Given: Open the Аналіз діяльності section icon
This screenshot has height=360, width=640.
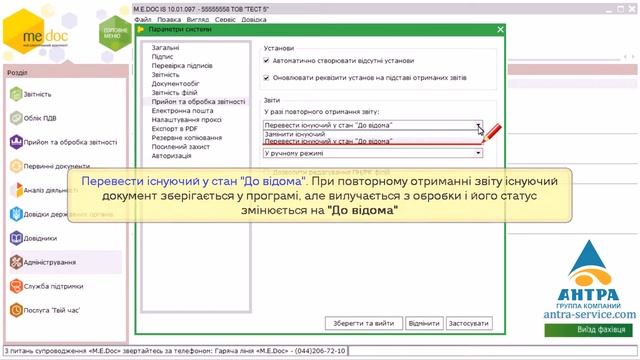Looking at the screenshot, I should 16,190.
